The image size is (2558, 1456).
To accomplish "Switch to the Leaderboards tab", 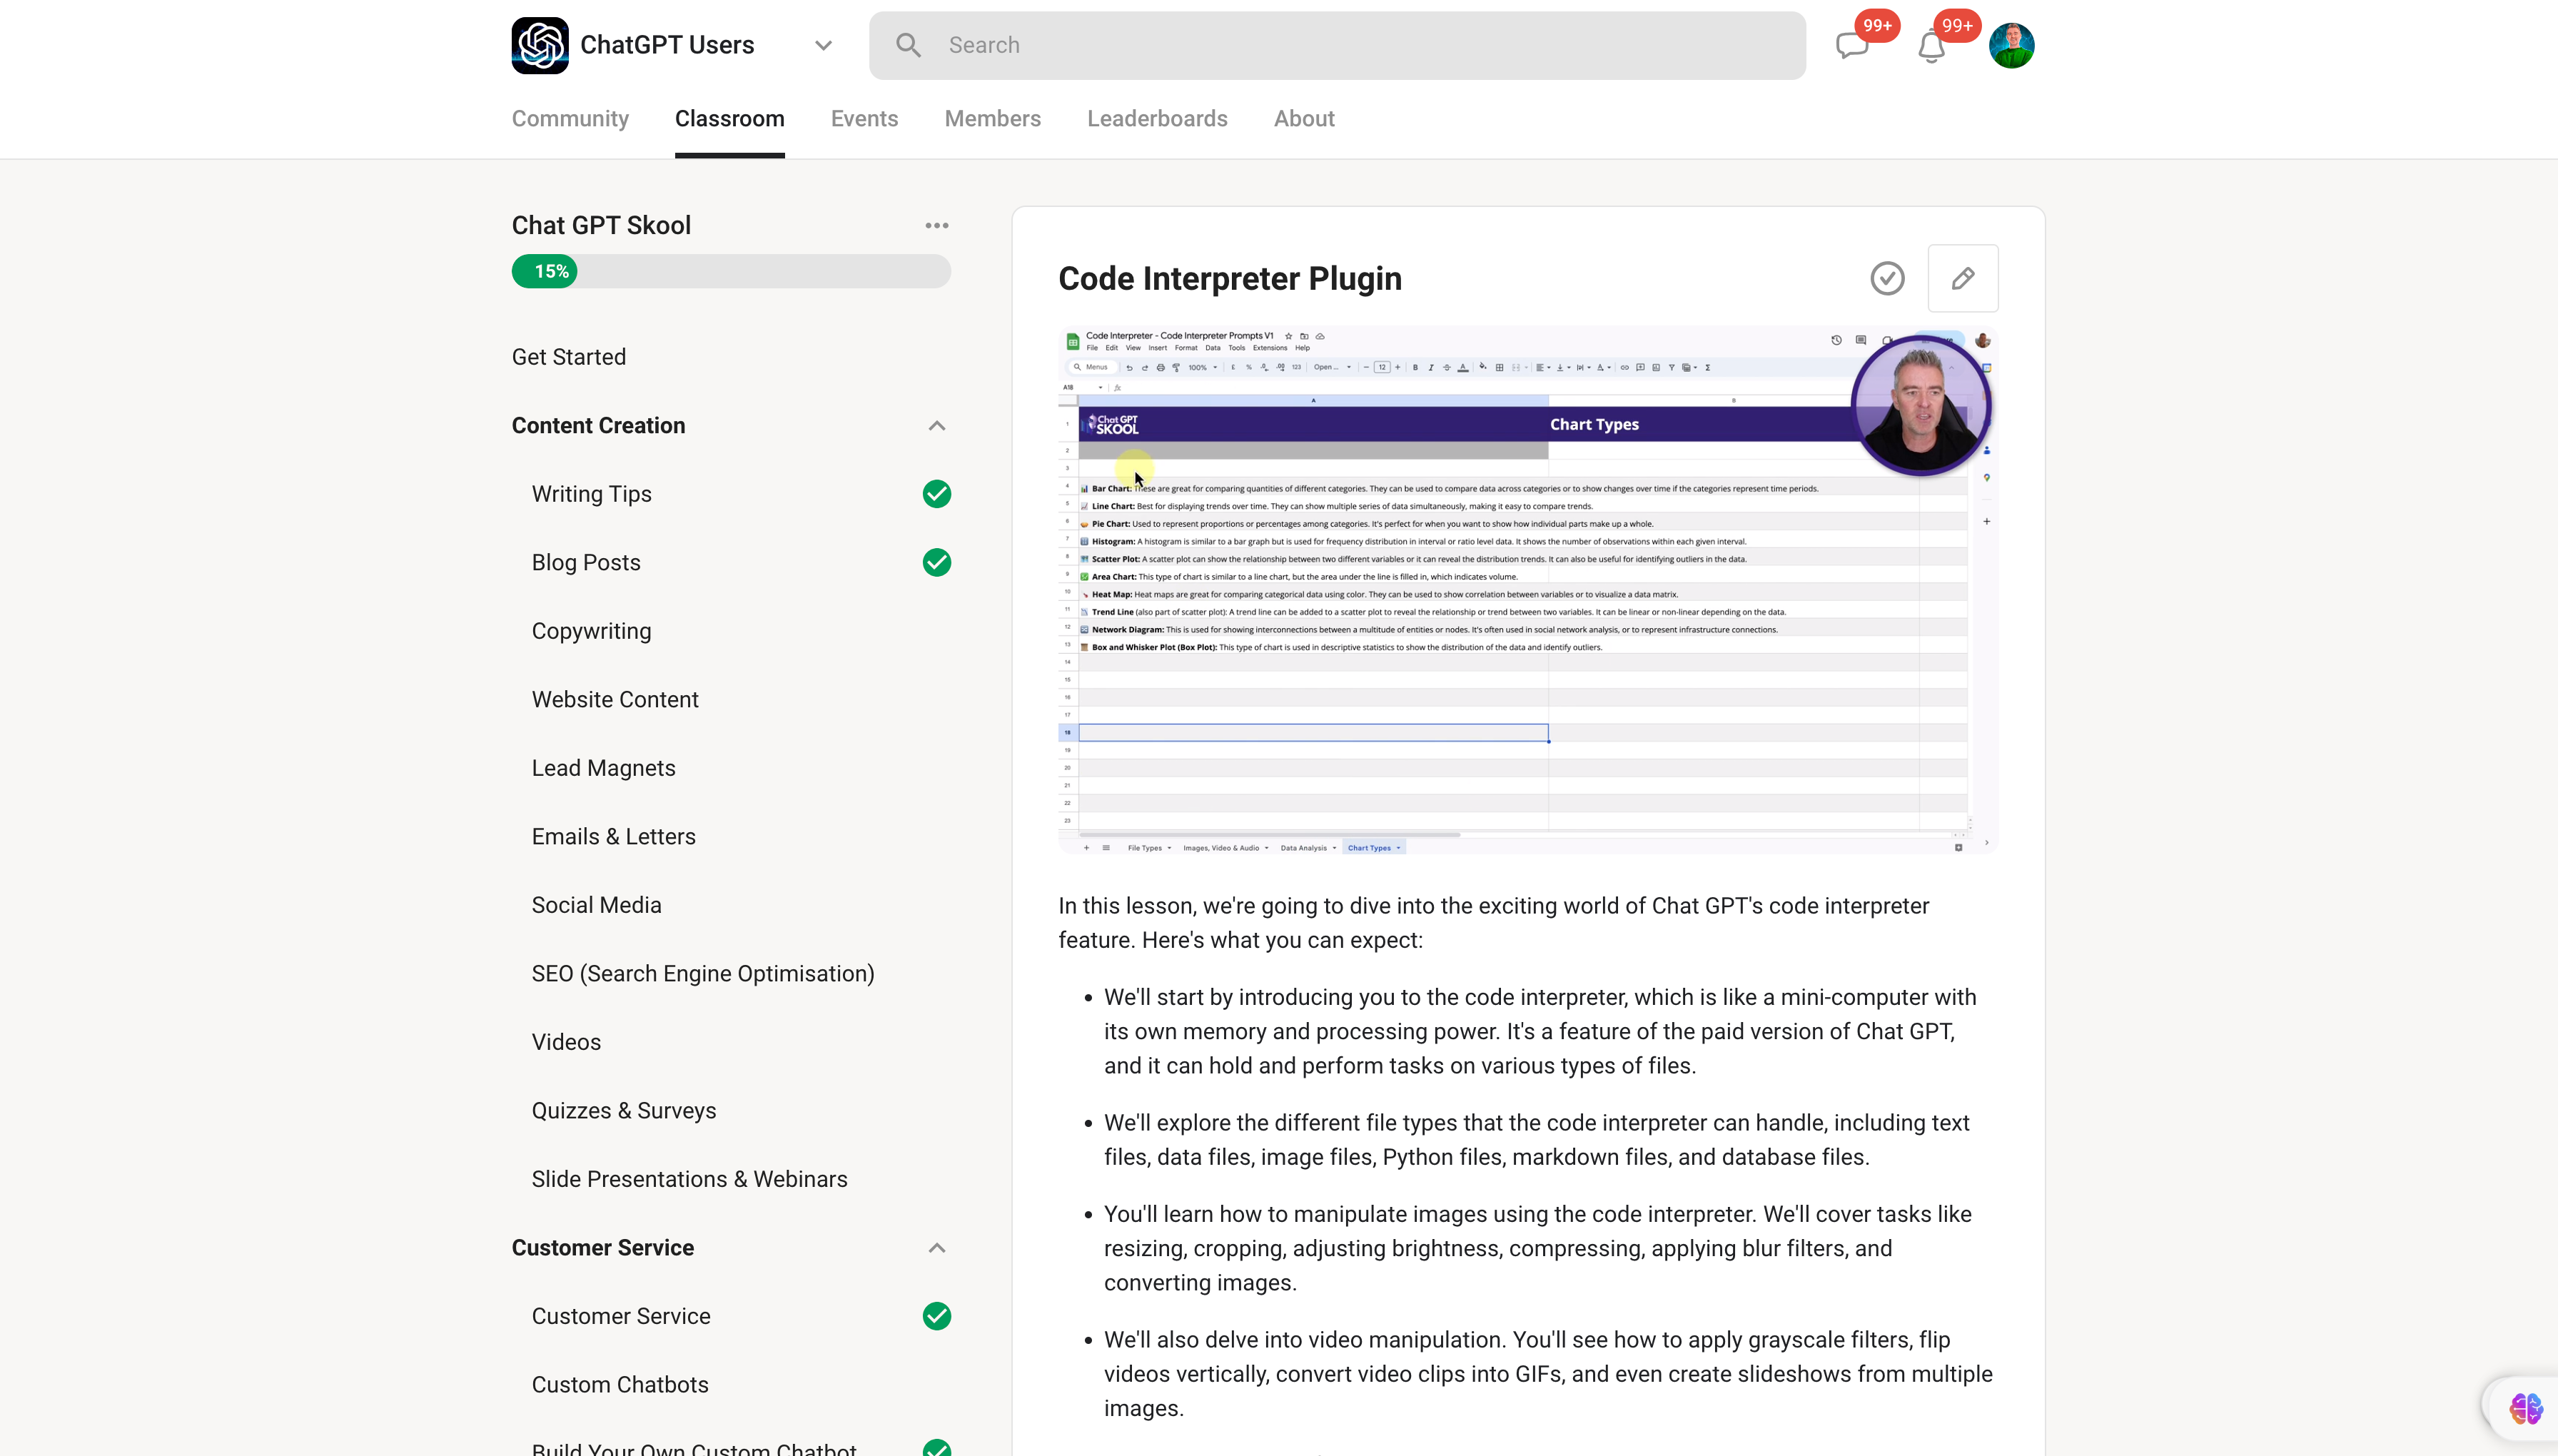I will pyautogui.click(x=1156, y=118).
